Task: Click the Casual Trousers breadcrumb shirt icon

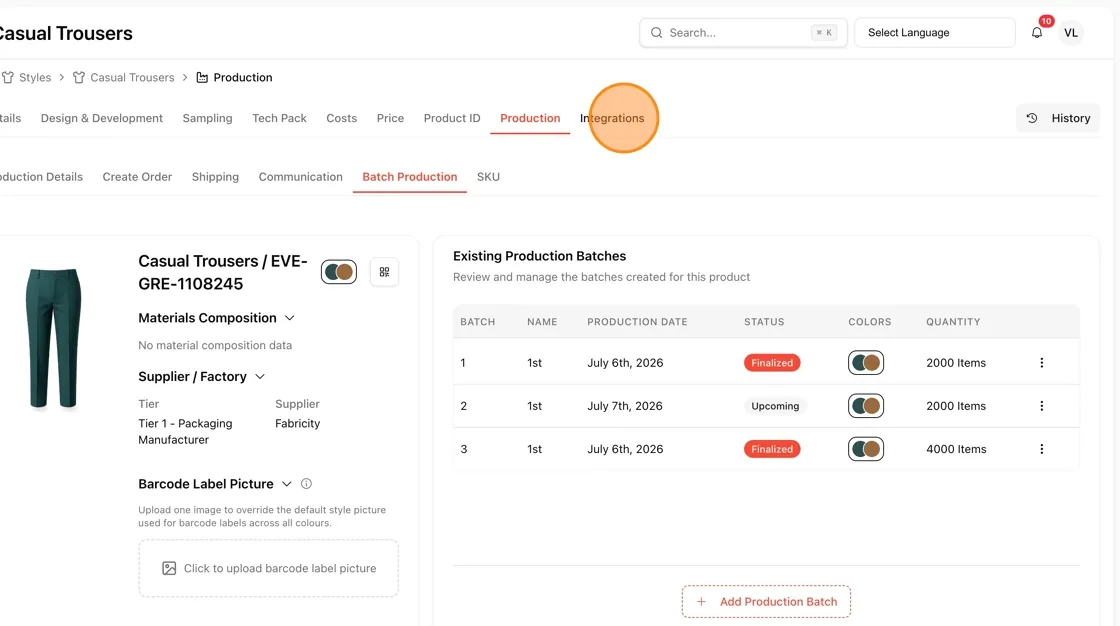Action: [x=79, y=77]
